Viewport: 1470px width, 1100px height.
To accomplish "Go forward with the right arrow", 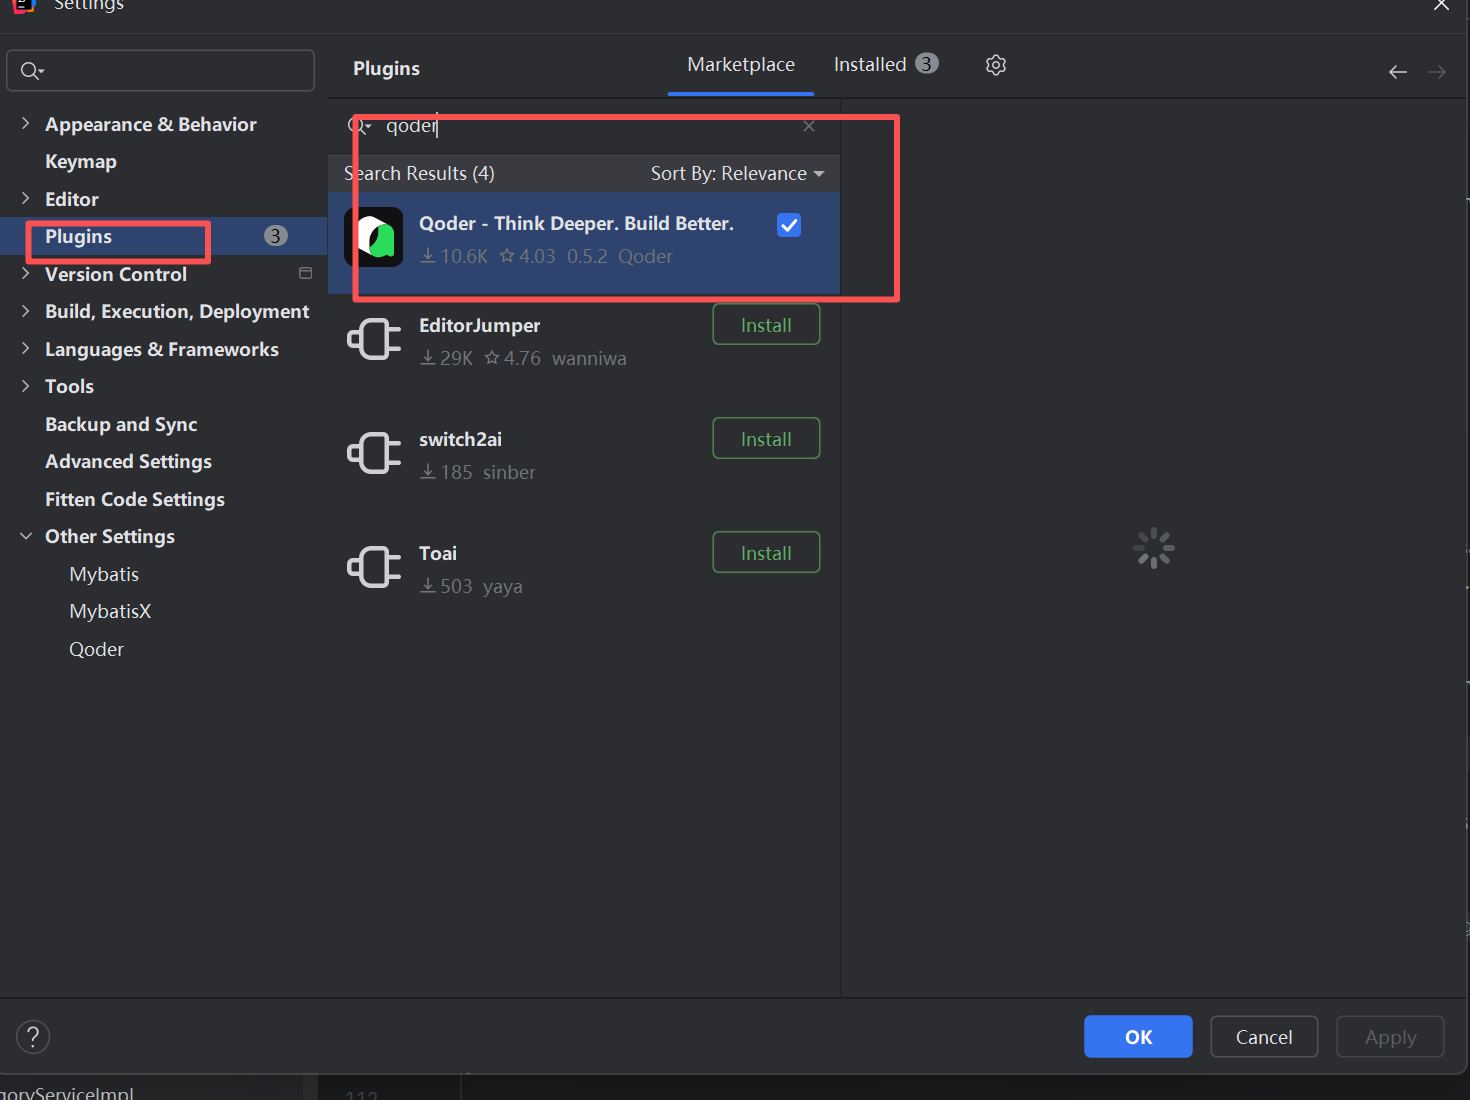I will [1437, 72].
